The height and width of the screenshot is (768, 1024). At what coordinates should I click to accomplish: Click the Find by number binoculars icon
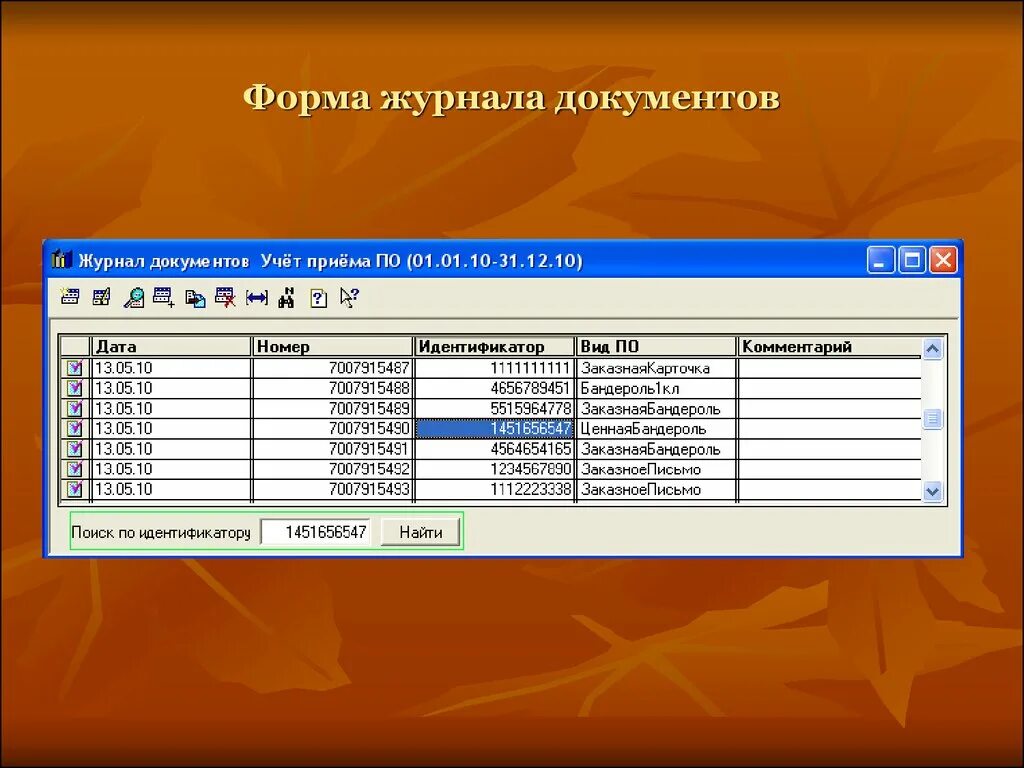coord(287,297)
